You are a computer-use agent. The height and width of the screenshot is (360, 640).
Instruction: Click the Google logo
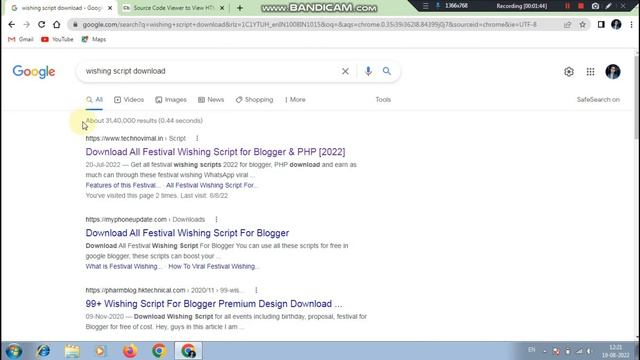34,72
